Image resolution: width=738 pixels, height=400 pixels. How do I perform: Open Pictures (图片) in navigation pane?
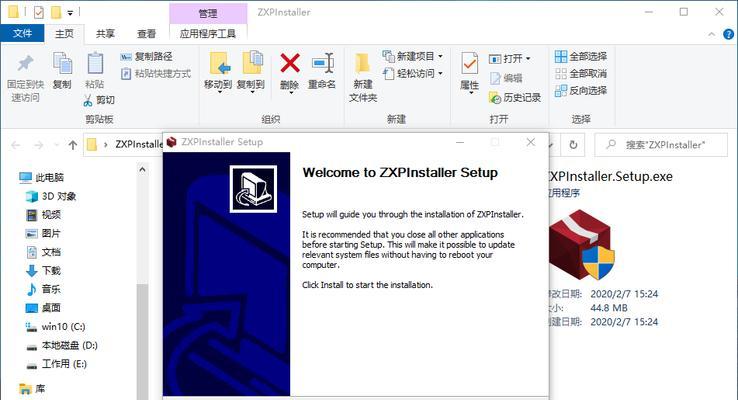pyautogui.click(x=43, y=233)
